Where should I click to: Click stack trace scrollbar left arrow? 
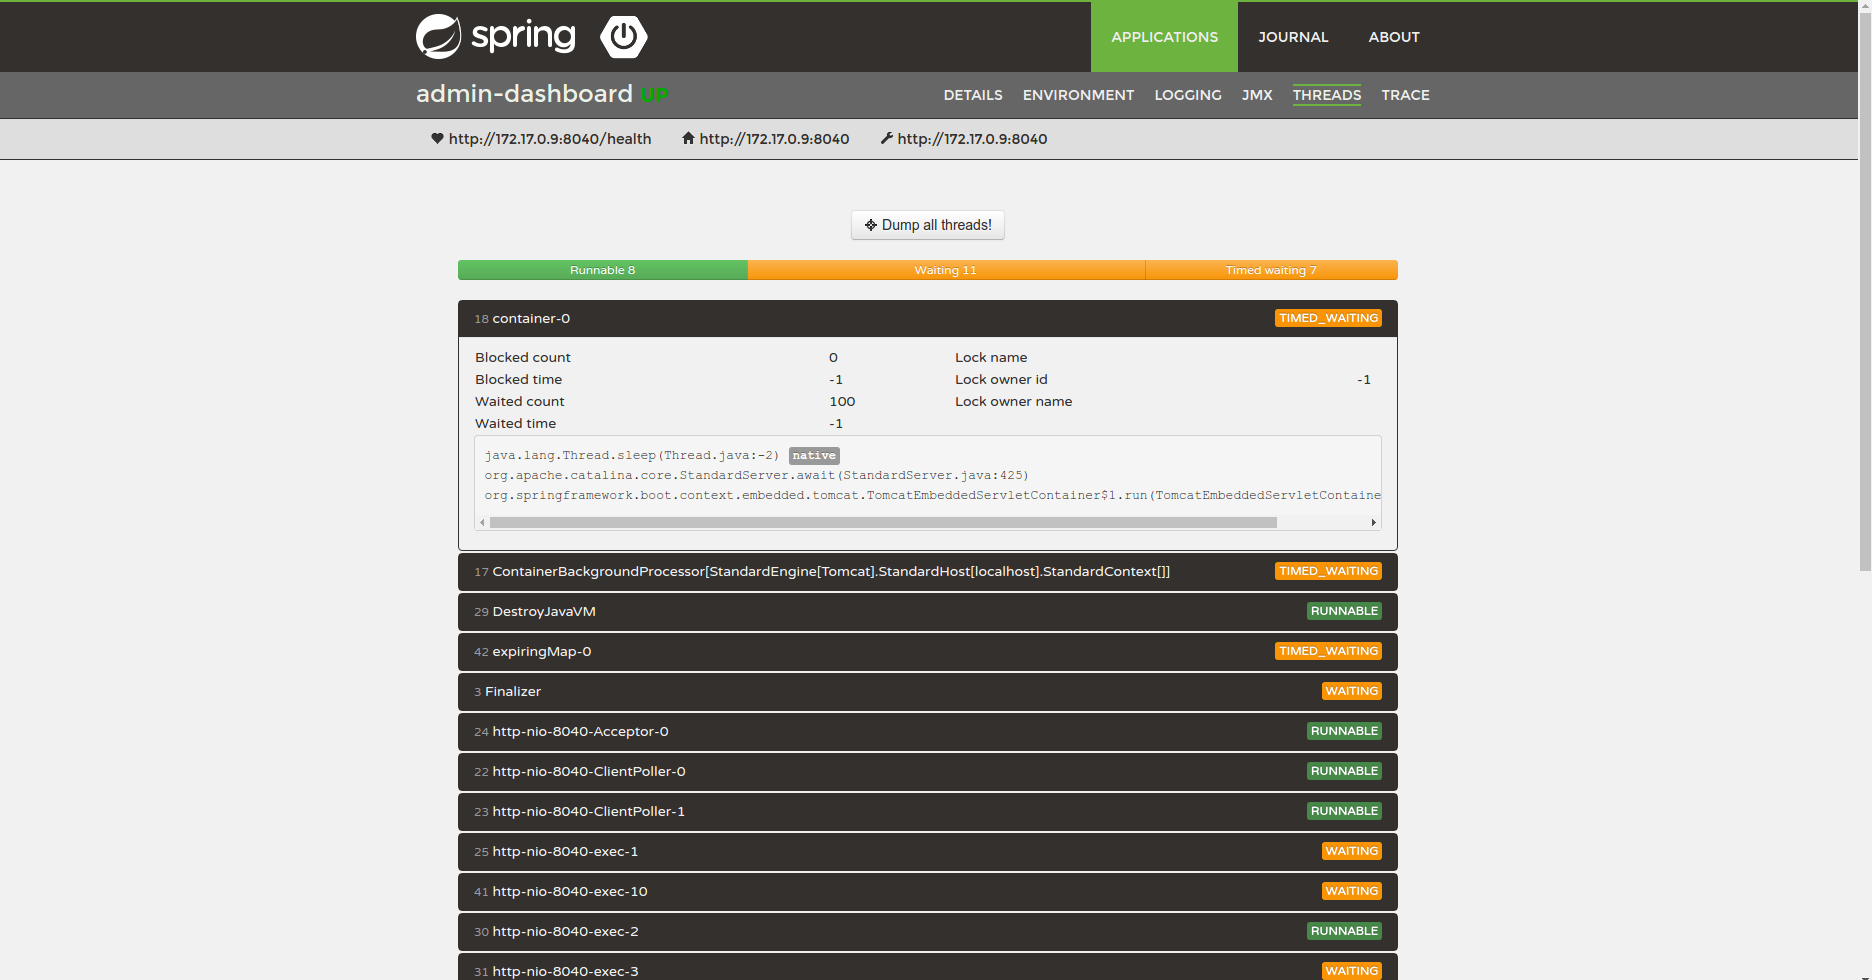tap(483, 522)
